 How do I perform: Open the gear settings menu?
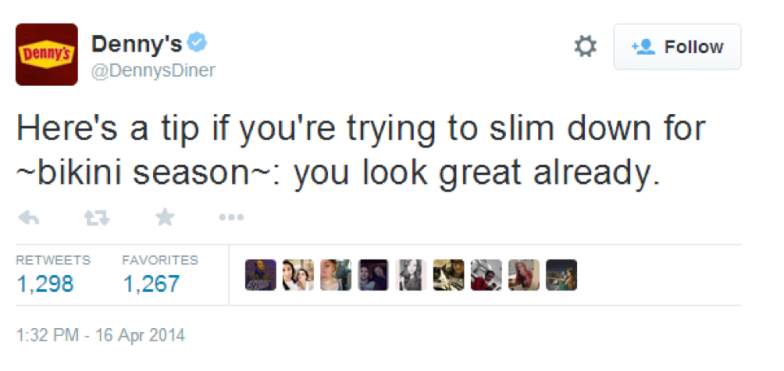[585, 46]
